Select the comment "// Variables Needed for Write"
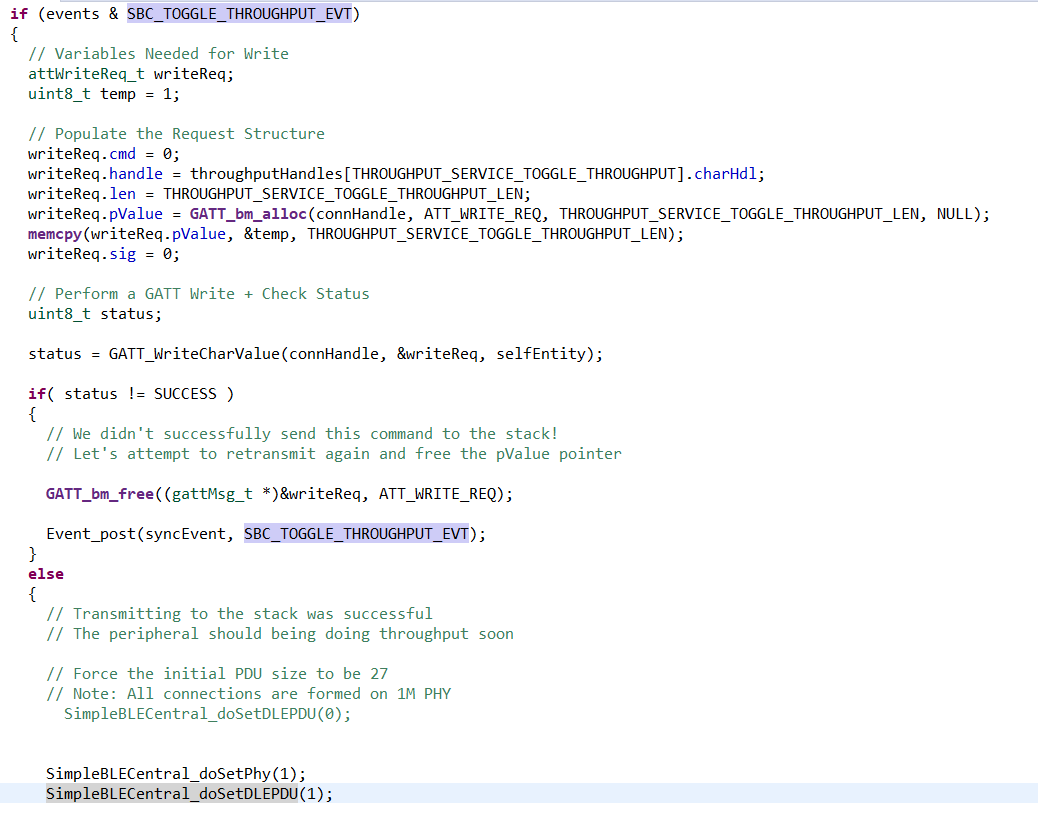 point(158,54)
